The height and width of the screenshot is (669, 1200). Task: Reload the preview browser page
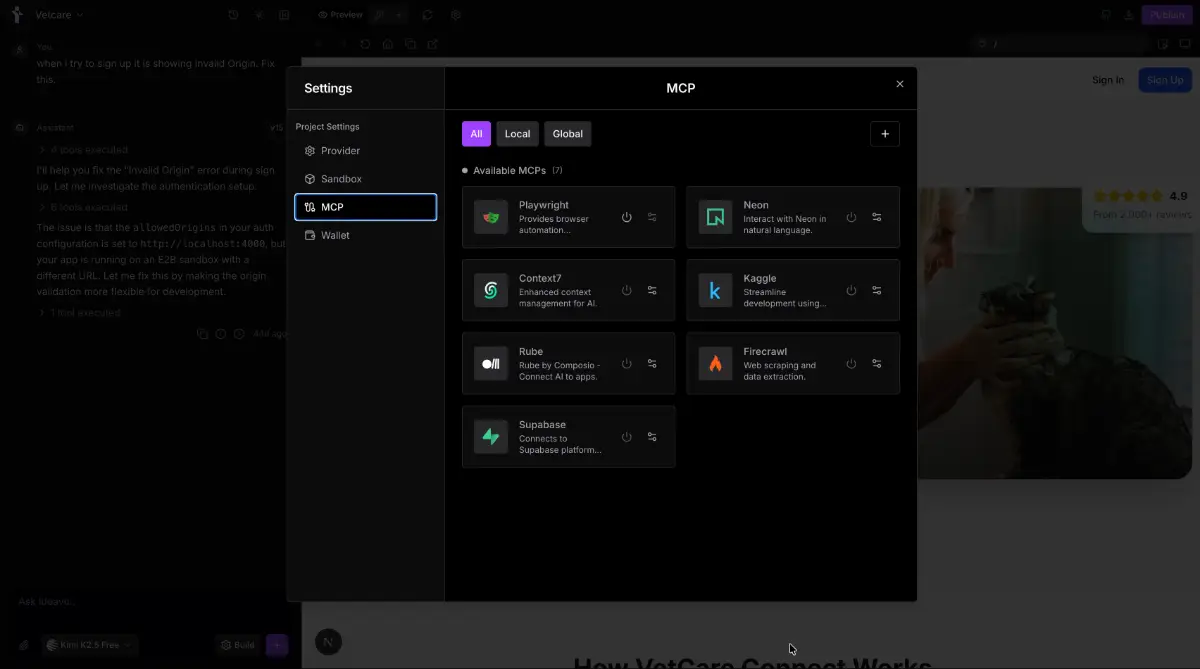365,44
